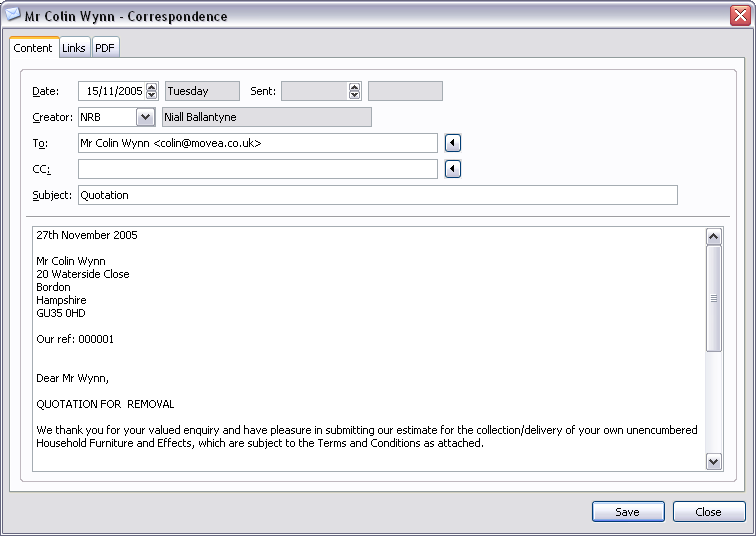Click in the empty CC field
The height and width of the screenshot is (536, 756).
click(x=257, y=169)
